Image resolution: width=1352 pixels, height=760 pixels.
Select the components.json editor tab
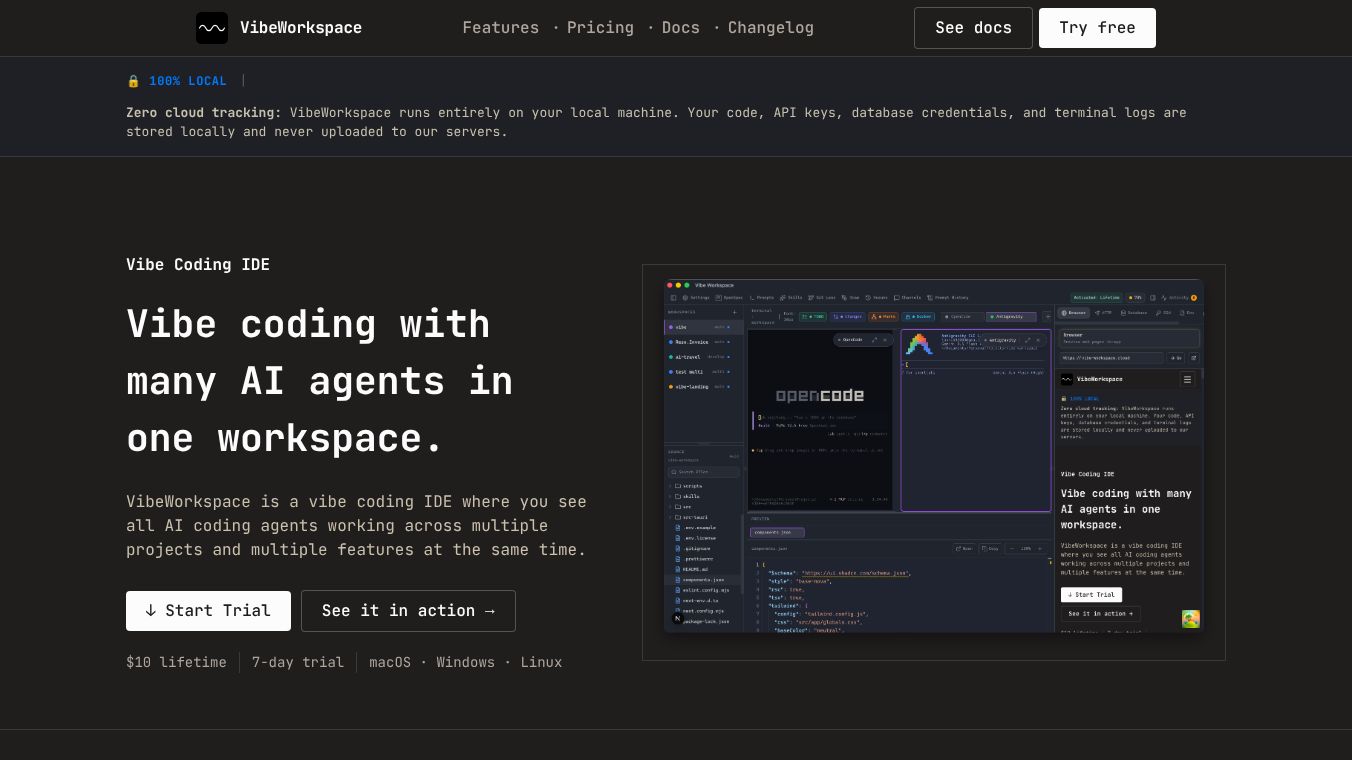click(x=777, y=532)
